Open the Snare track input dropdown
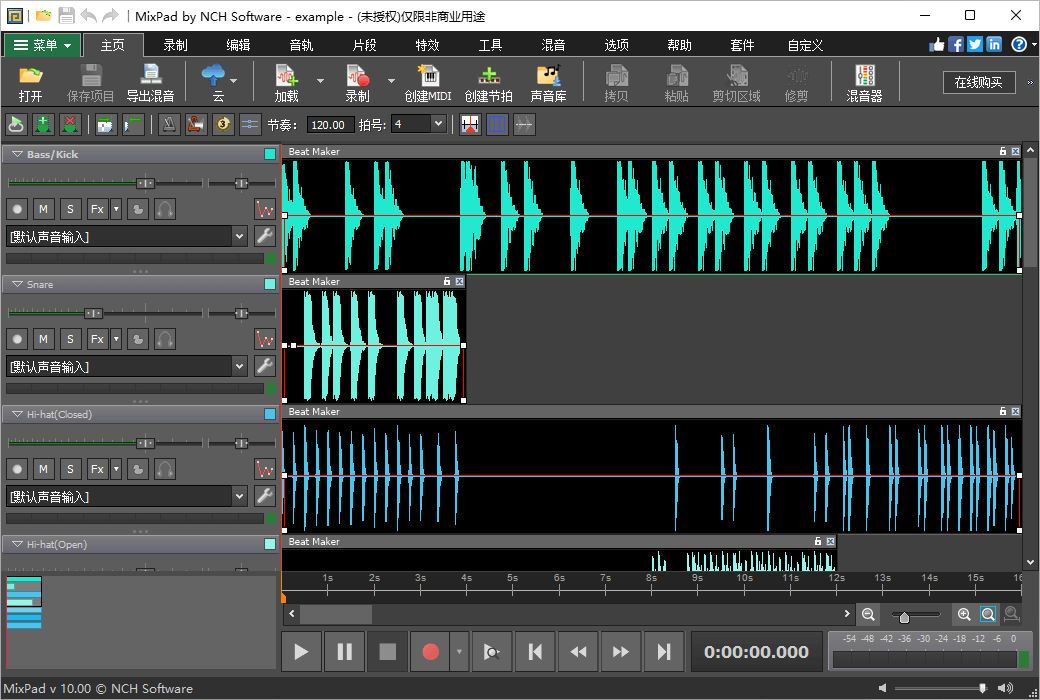This screenshot has width=1040, height=700. click(239, 366)
